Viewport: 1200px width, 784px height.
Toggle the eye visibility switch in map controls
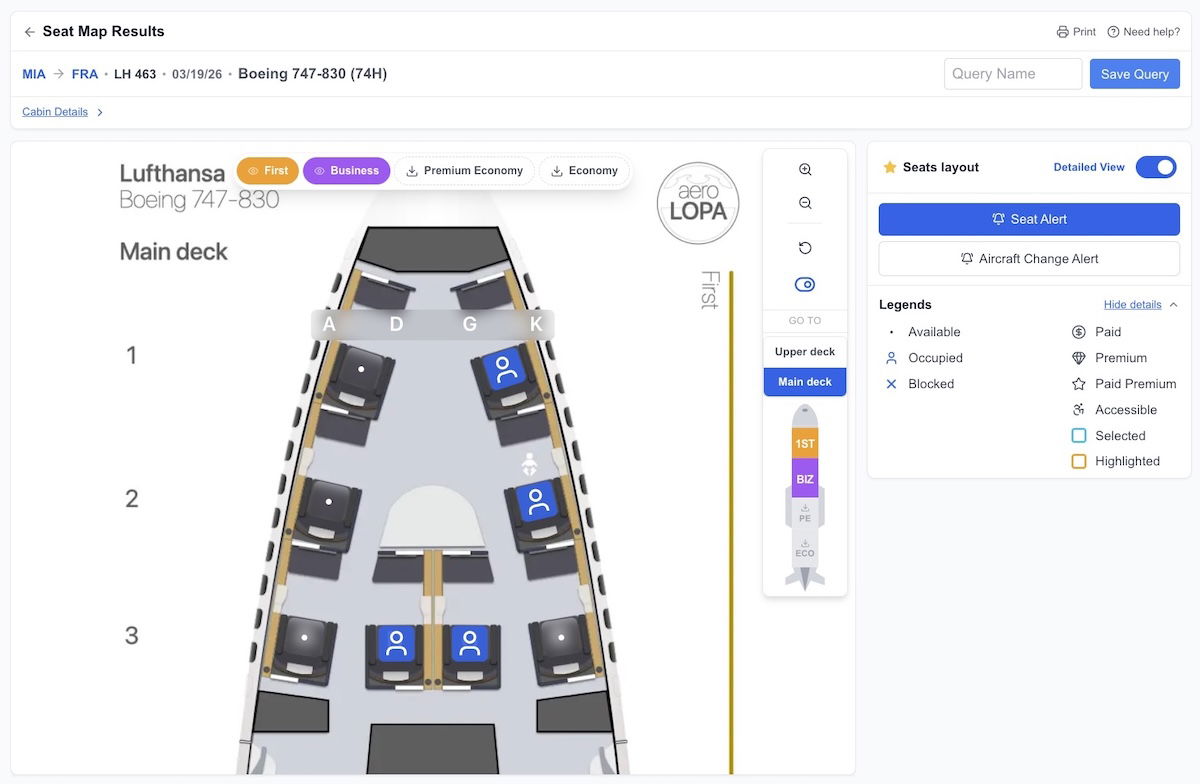pos(805,285)
